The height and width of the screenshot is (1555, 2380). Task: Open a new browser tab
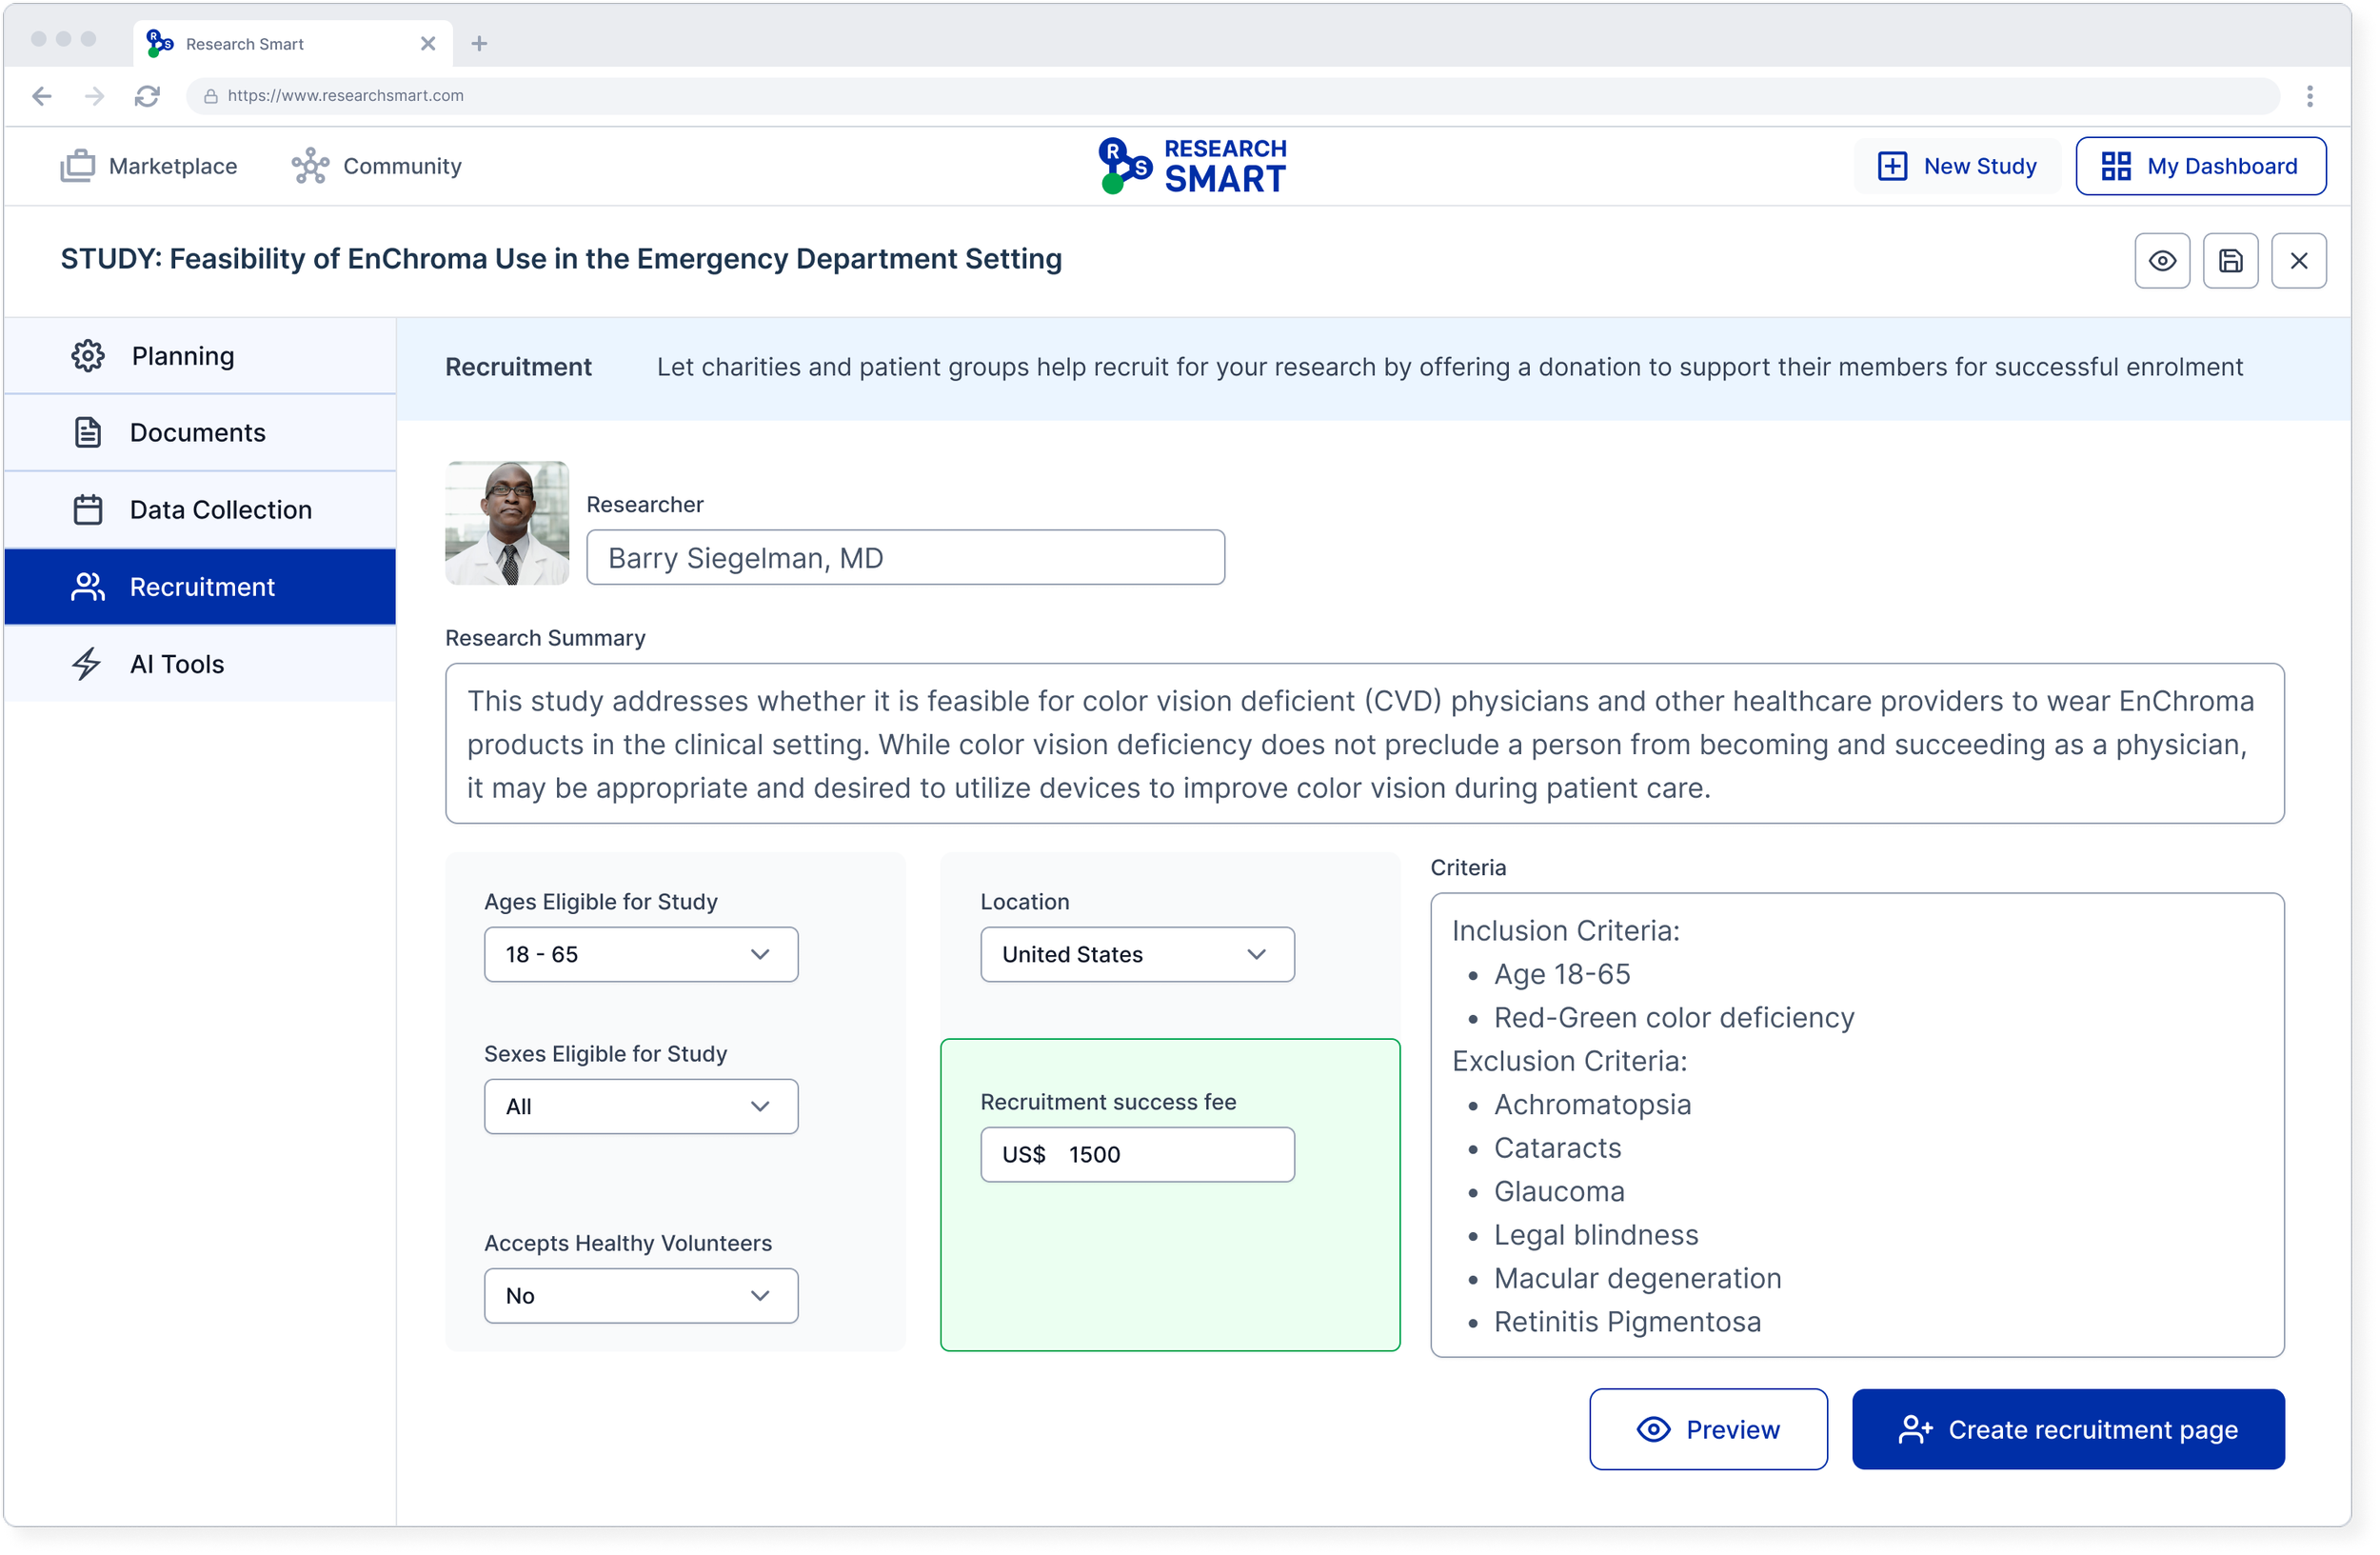click(x=479, y=44)
